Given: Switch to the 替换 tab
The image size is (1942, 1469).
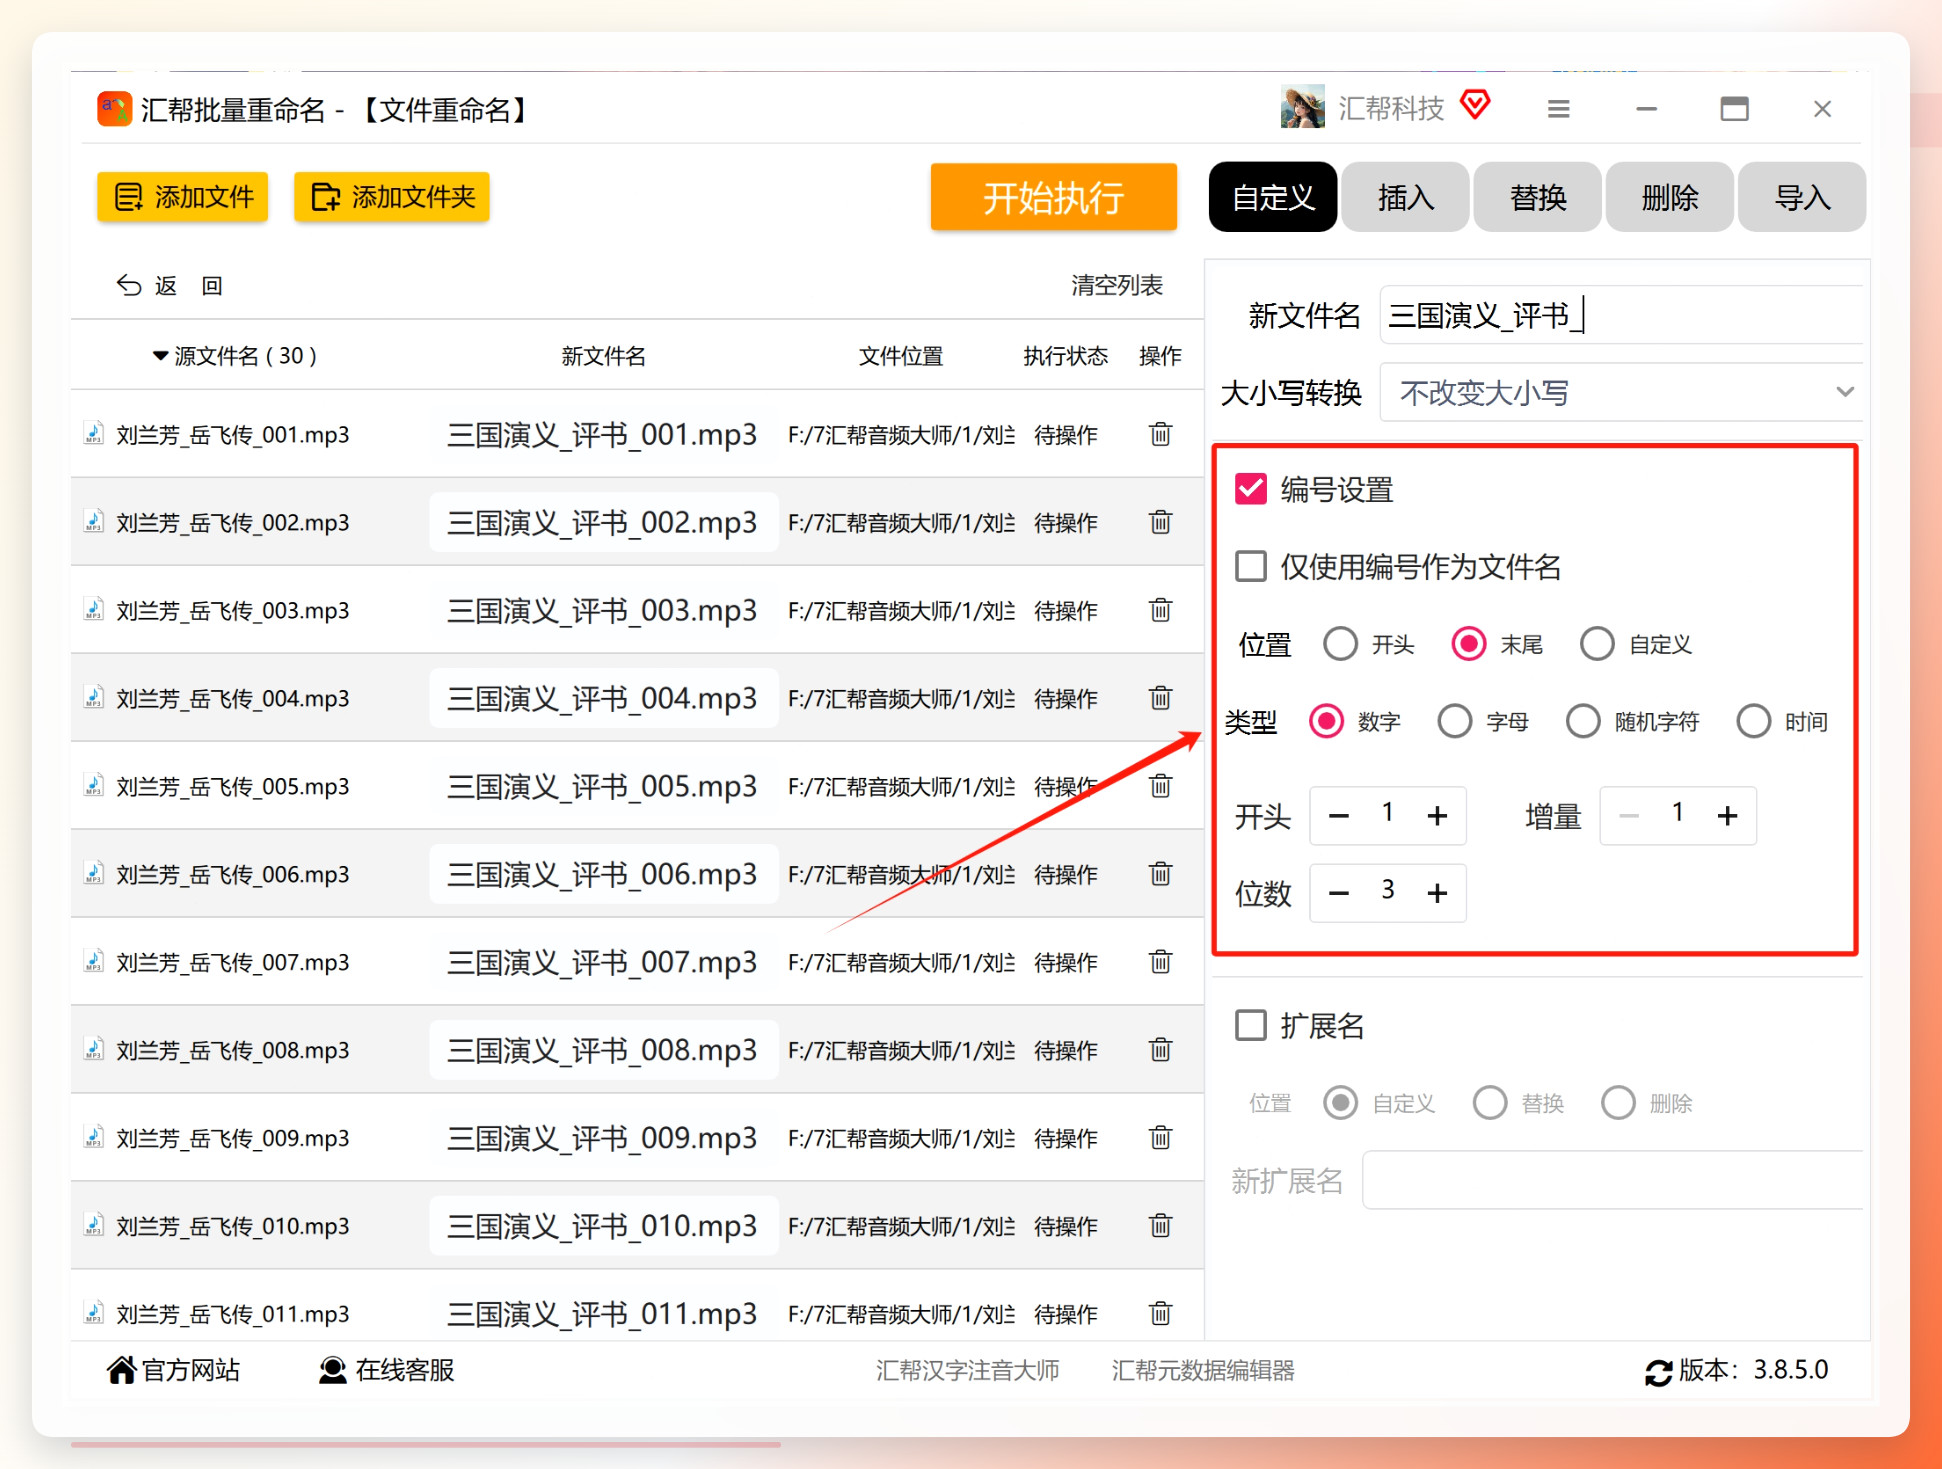Looking at the screenshot, I should click(1537, 197).
